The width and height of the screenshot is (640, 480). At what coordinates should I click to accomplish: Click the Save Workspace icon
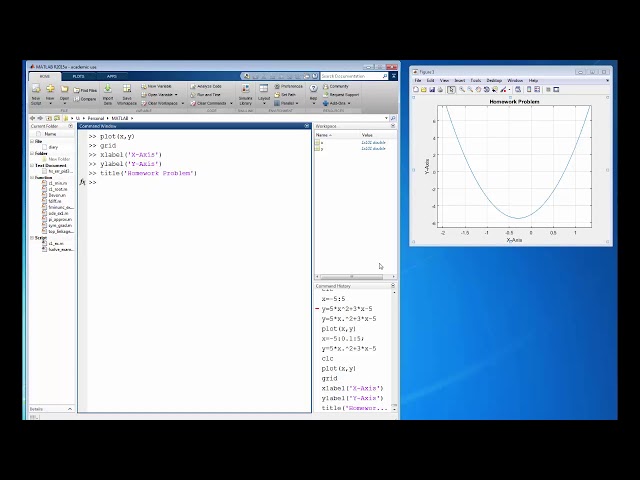(127, 88)
